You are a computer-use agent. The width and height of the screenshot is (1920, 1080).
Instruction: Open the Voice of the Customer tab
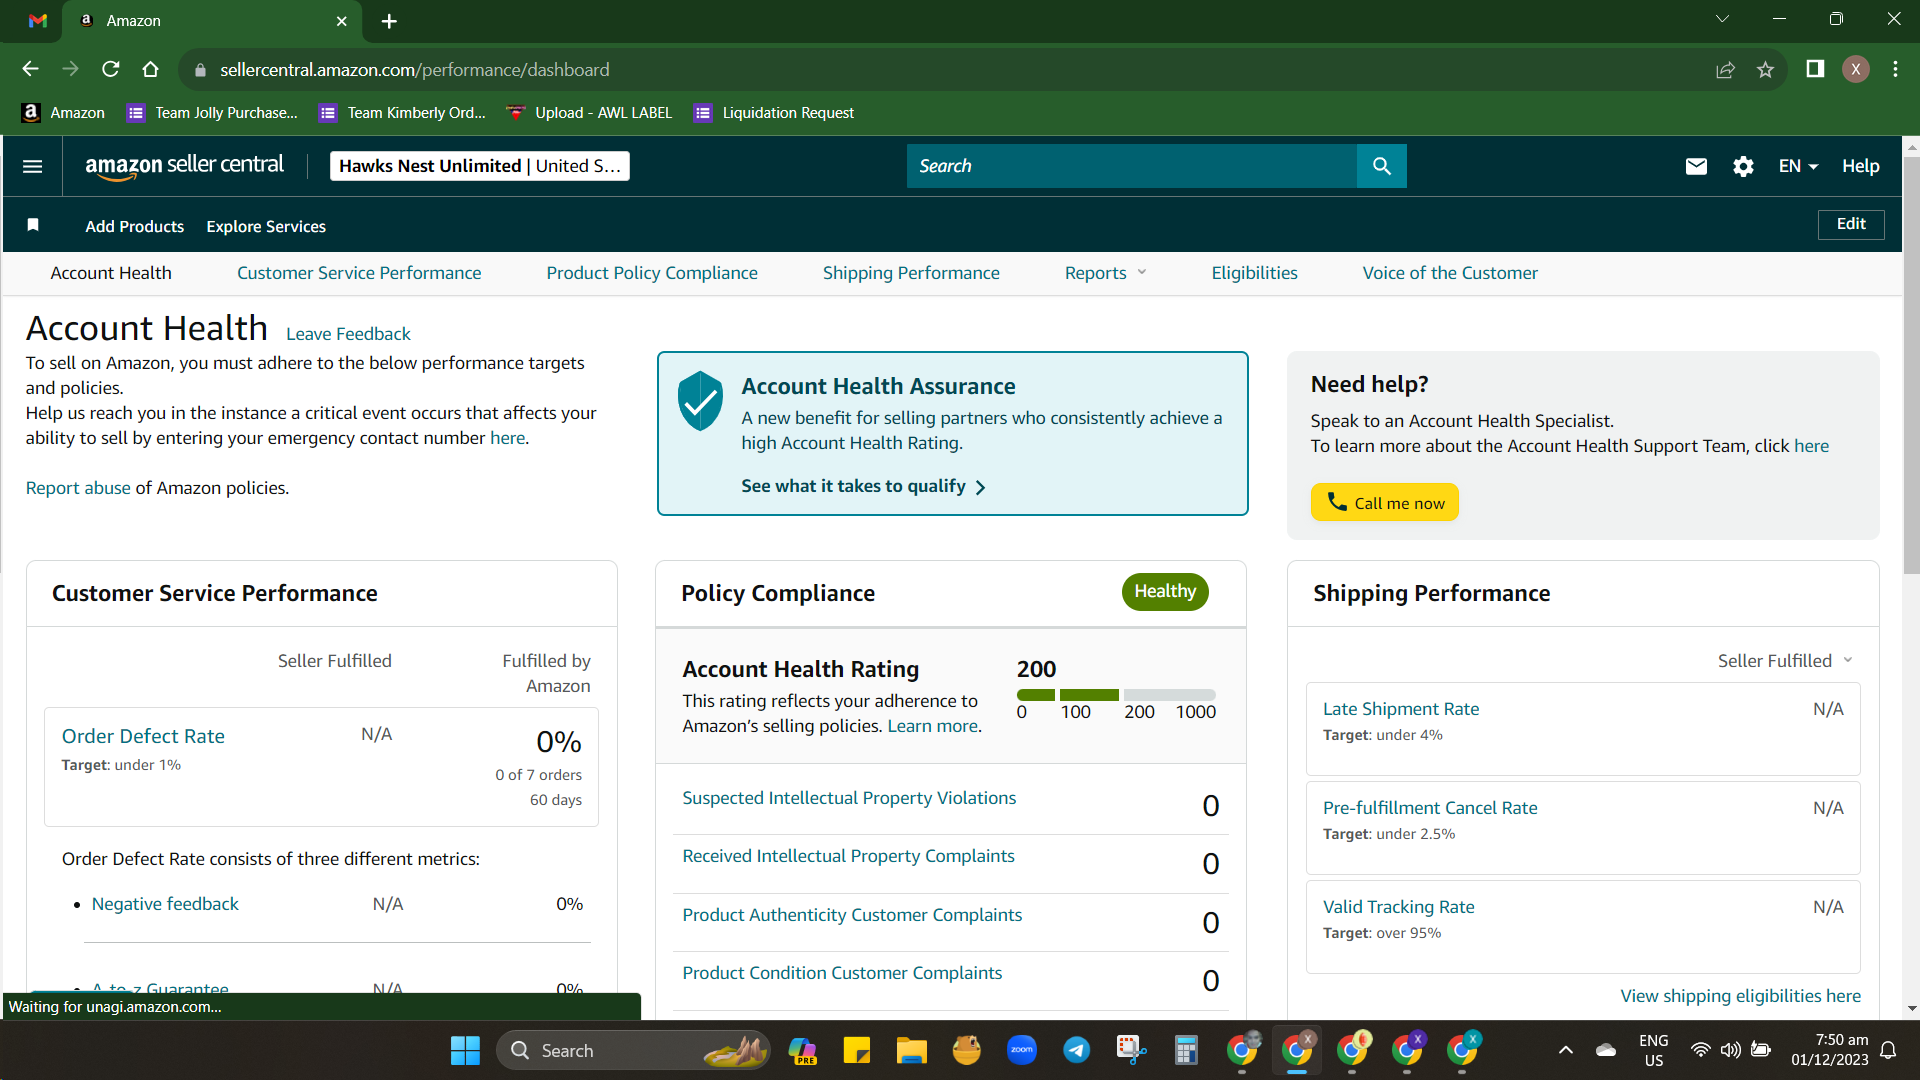click(x=1450, y=273)
